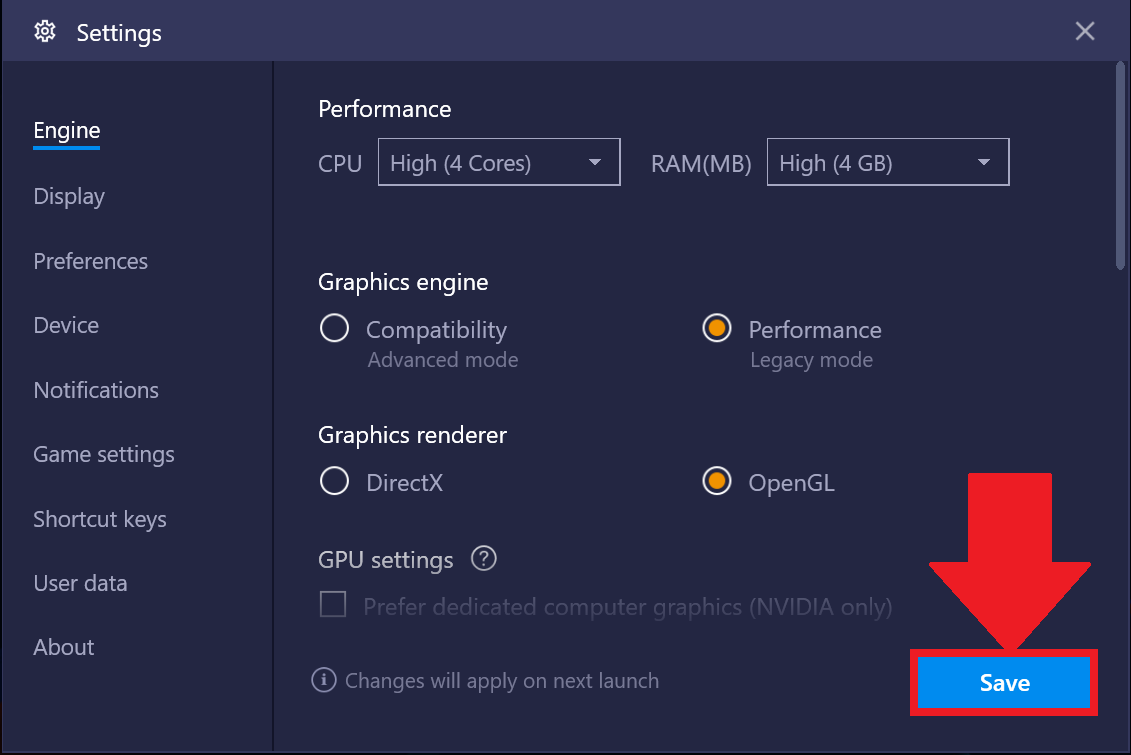Enable prefer dedicated computer graphics checkbox
Image resolution: width=1131 pixels, height=755 pixels.
pos(333,604)
